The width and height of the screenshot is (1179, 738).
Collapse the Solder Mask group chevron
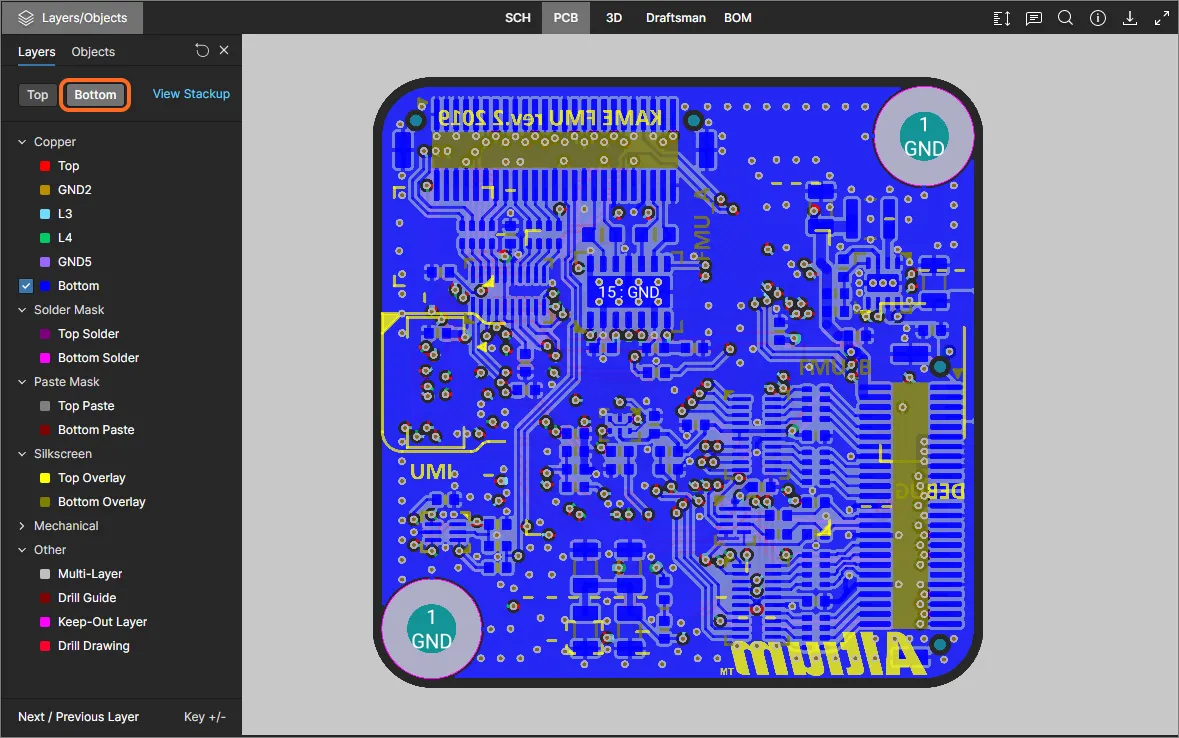(x=23, y=310)
